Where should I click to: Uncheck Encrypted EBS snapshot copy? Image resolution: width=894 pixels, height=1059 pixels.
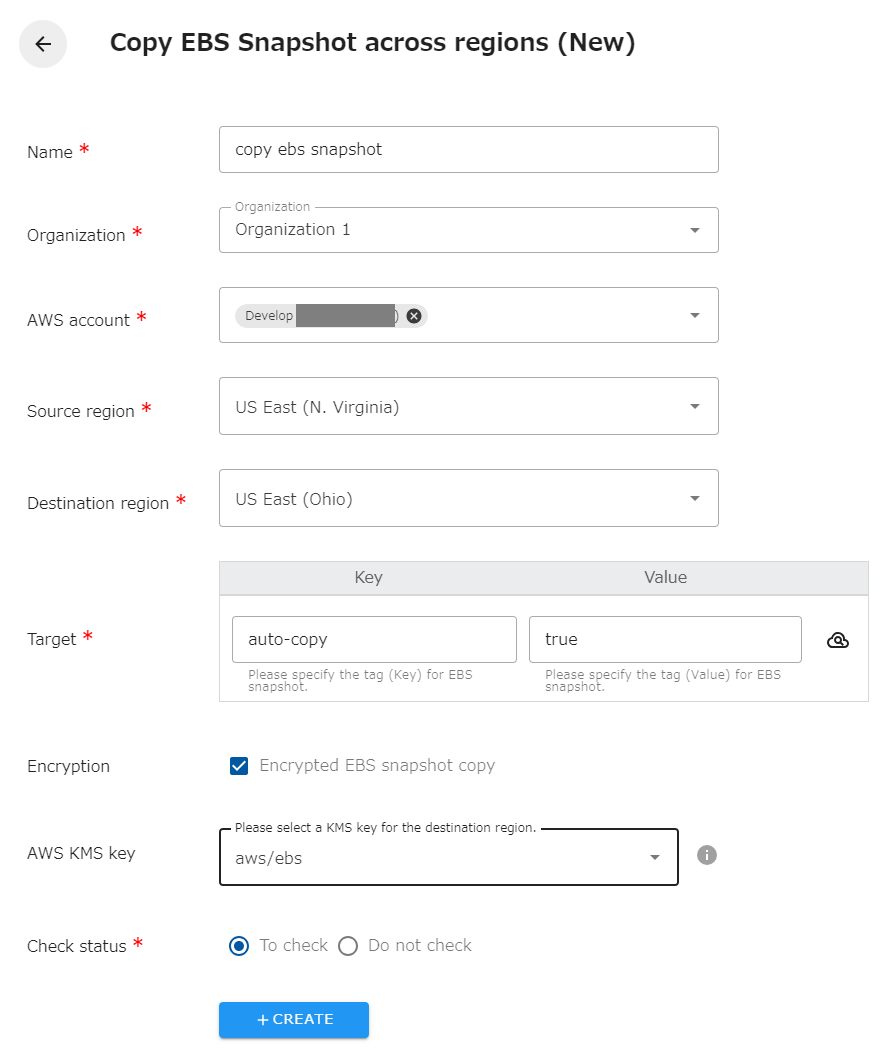coord(239,765)
